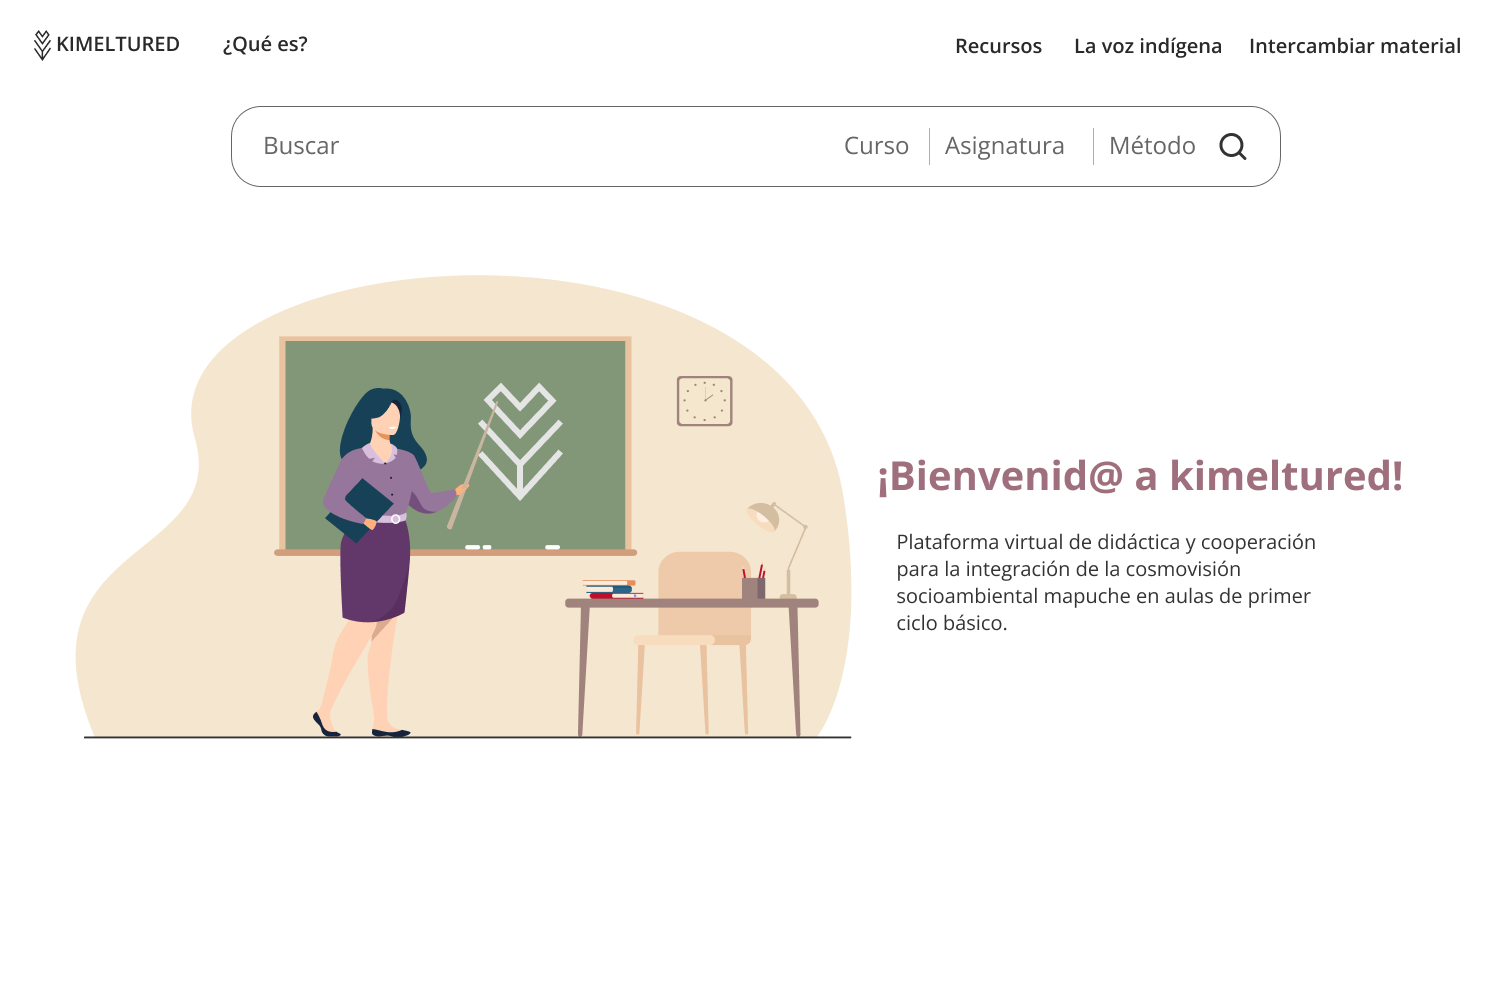1512x982 pixels.
Task: Click the platform description paragraph
Action: tap(1106, 582)
